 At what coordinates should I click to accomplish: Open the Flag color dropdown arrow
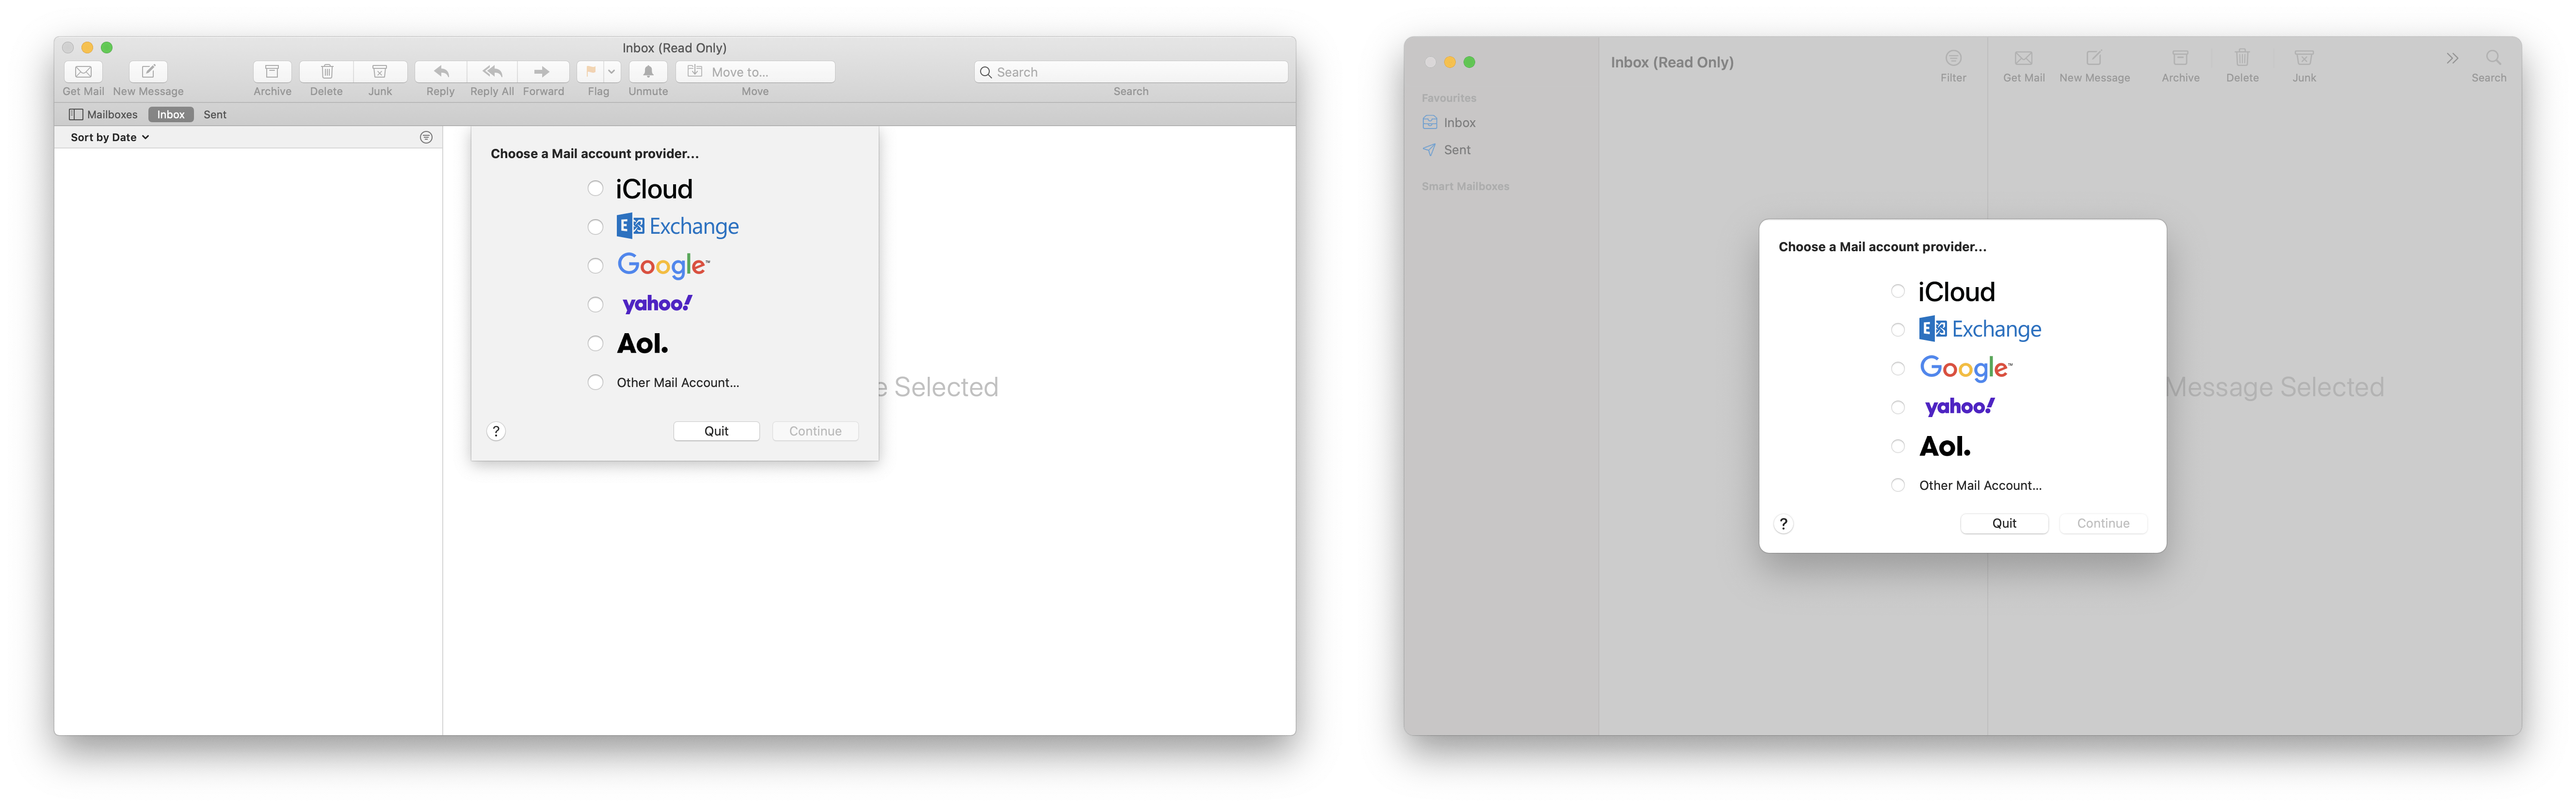point(612,72)
